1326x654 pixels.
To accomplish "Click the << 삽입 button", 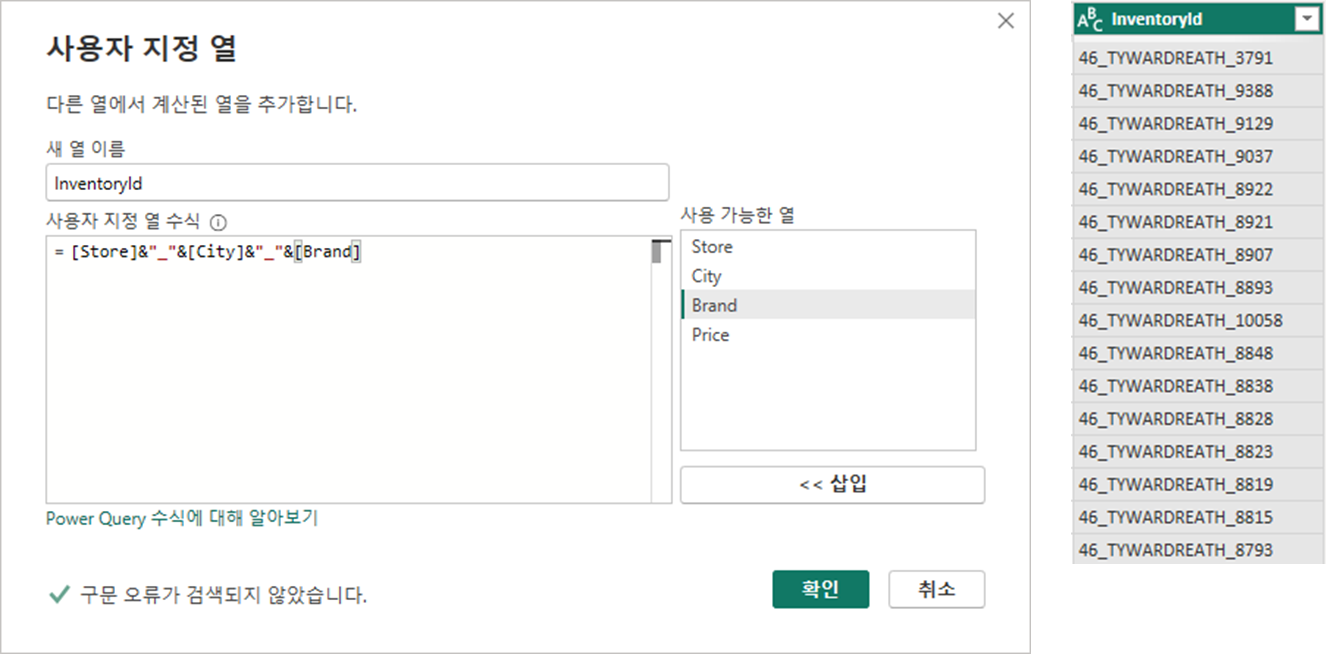I will pyautogui.click(x=832, y=485).
